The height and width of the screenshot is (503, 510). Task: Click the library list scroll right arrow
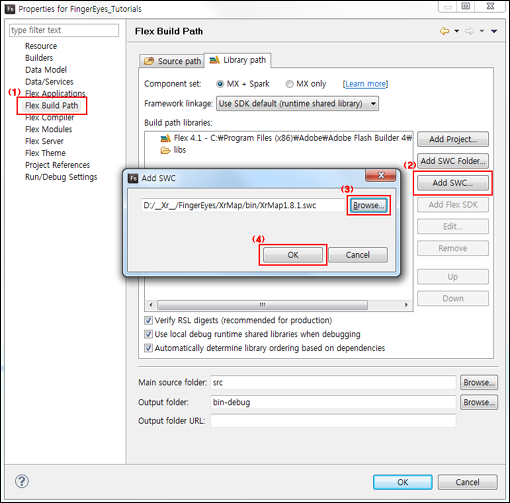pyautogui.click(x=406, y=305)
